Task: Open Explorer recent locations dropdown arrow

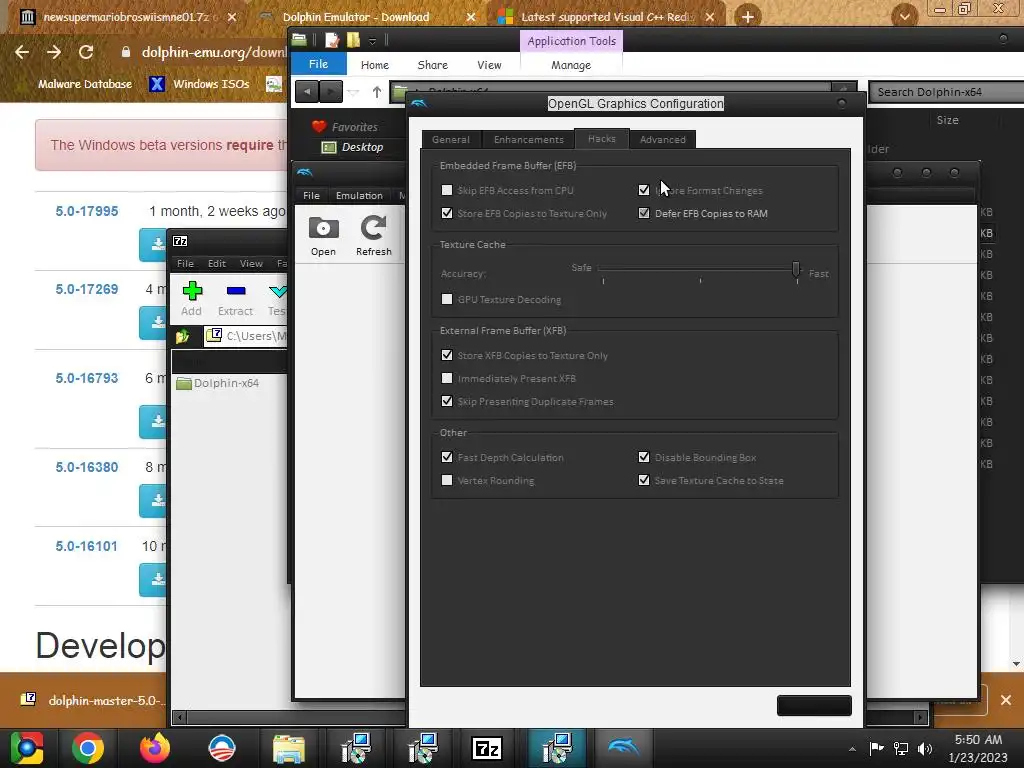Action: (353, 93)
